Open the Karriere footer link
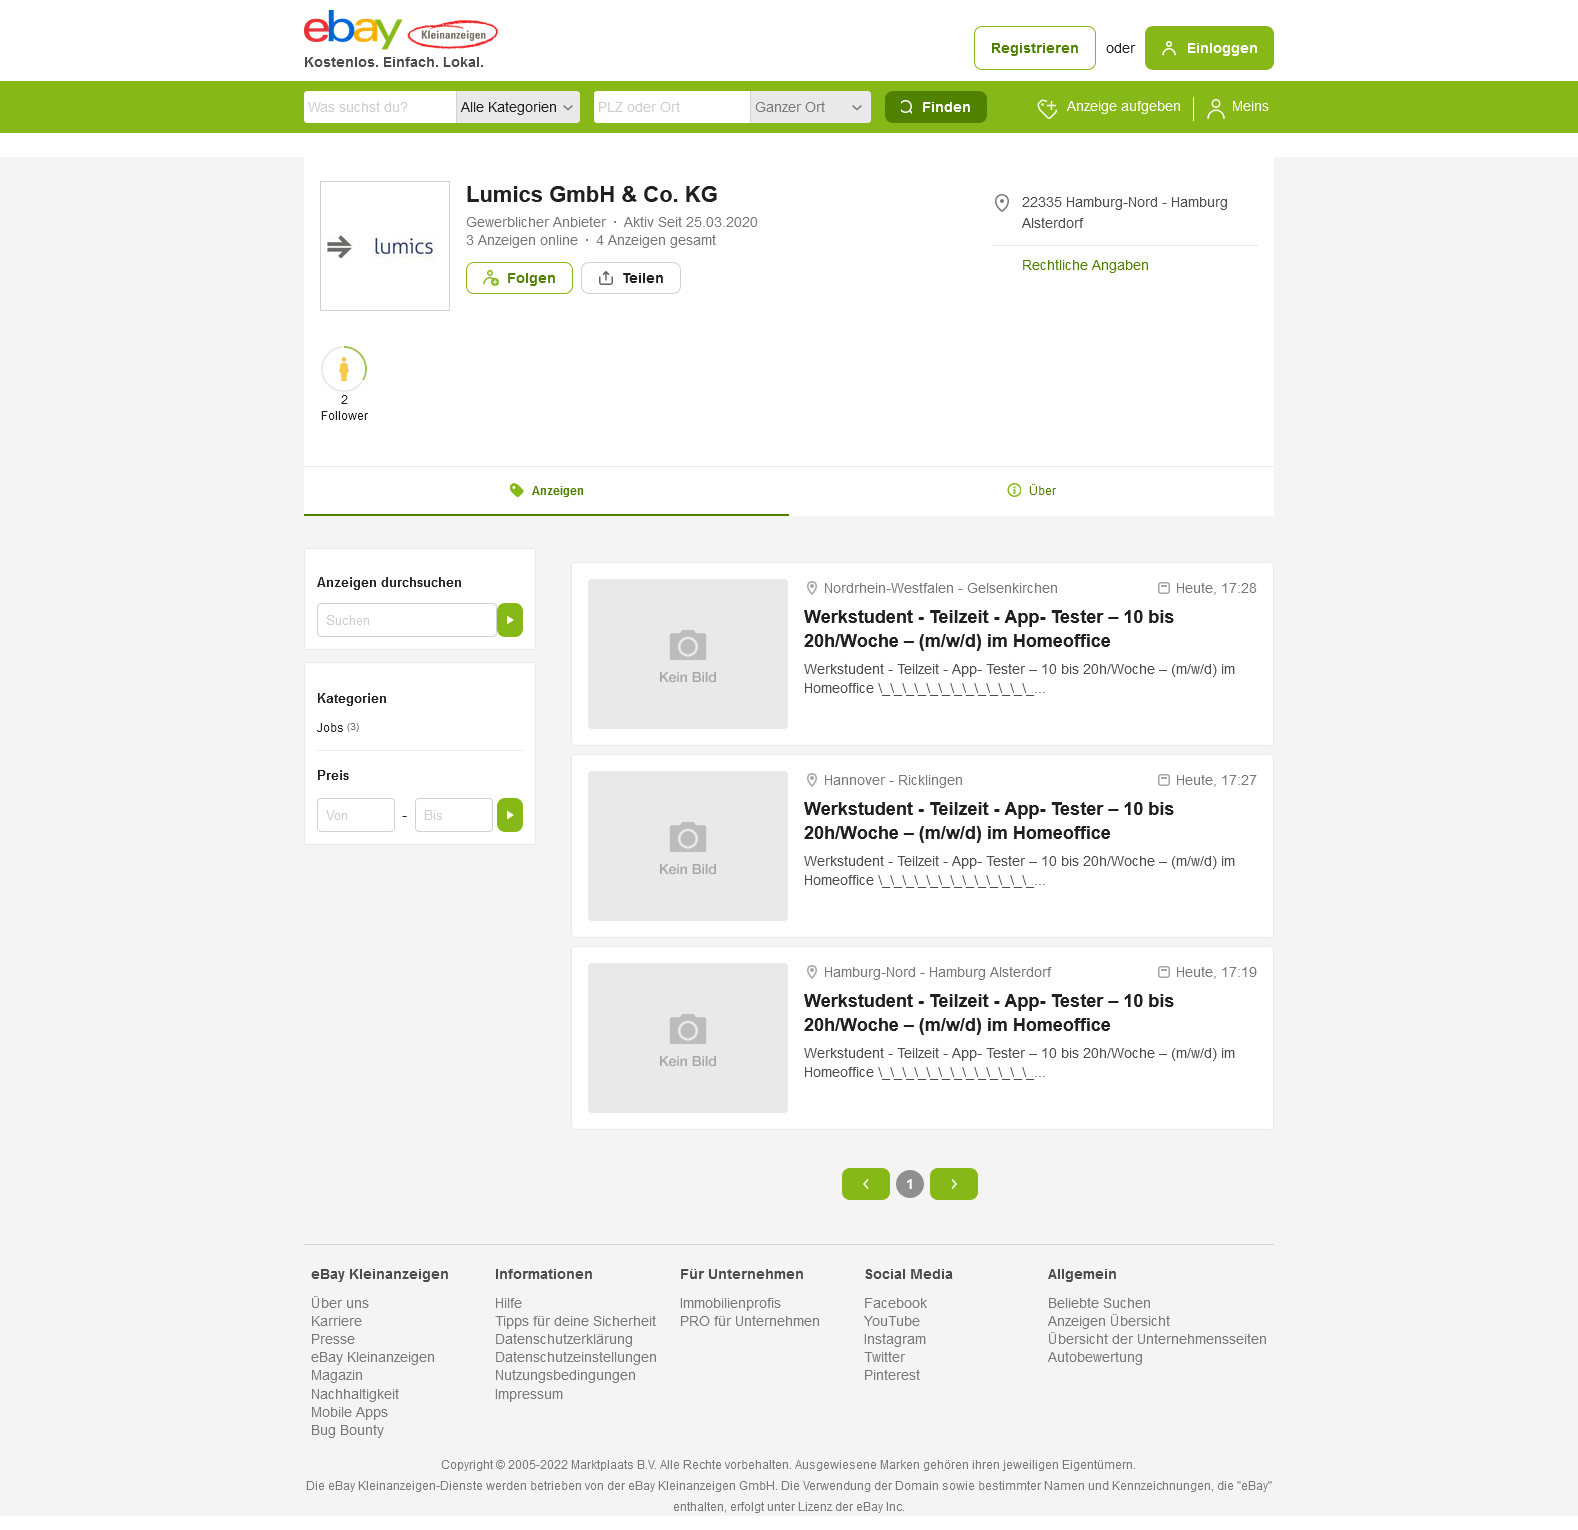This screenshot has height=1530, width=1578. [336, 1321]
